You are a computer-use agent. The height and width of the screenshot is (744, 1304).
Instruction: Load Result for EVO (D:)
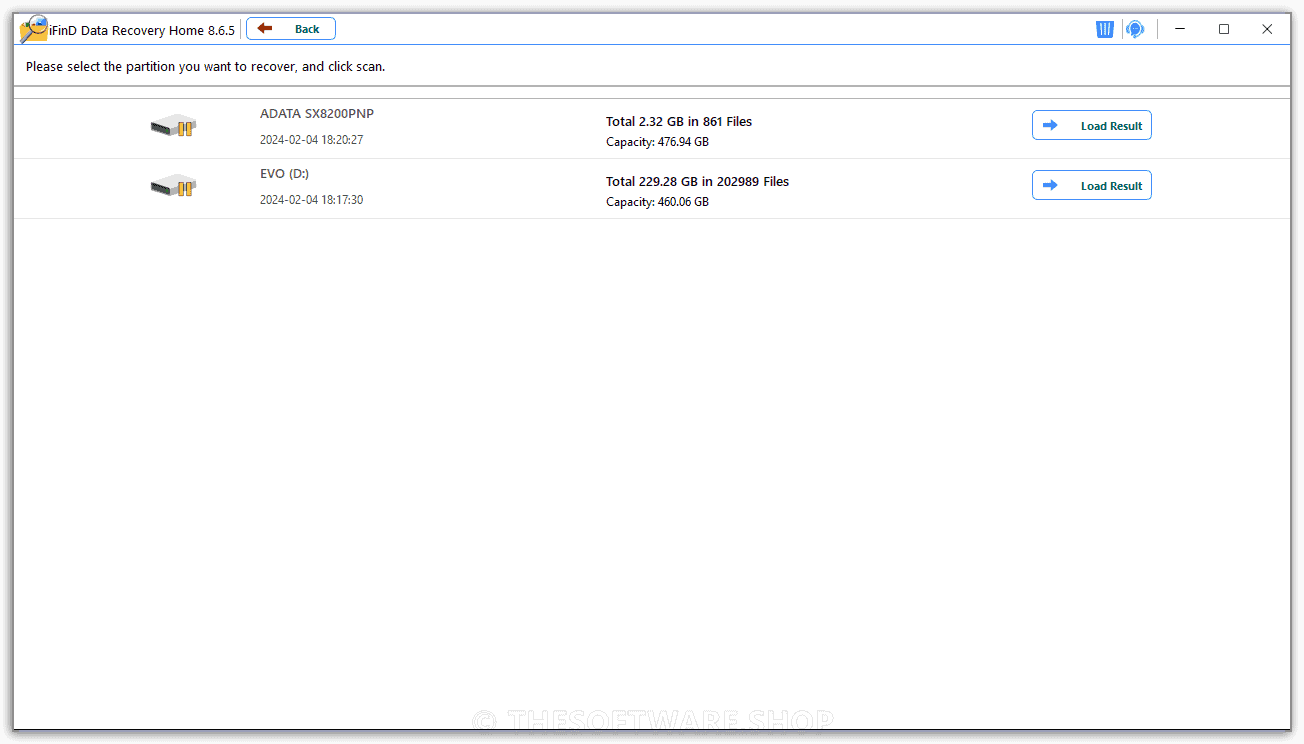pyautogui.click(x=1091, y=185)
